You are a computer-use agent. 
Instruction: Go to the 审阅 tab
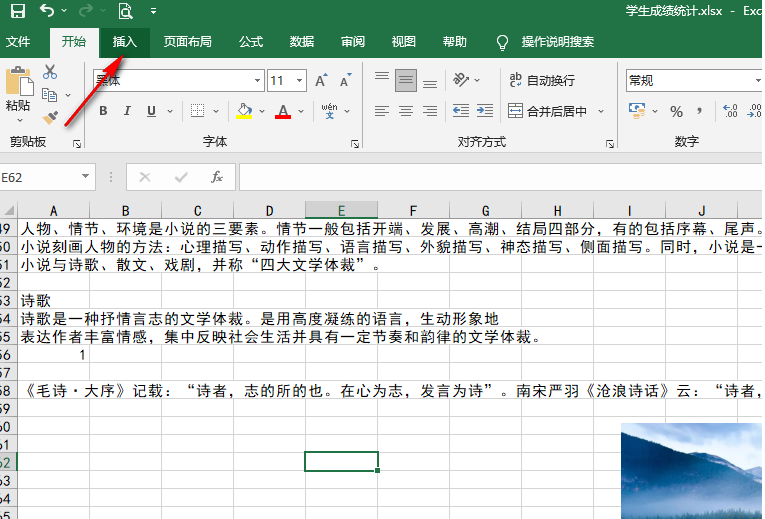[x=353, y=42]
